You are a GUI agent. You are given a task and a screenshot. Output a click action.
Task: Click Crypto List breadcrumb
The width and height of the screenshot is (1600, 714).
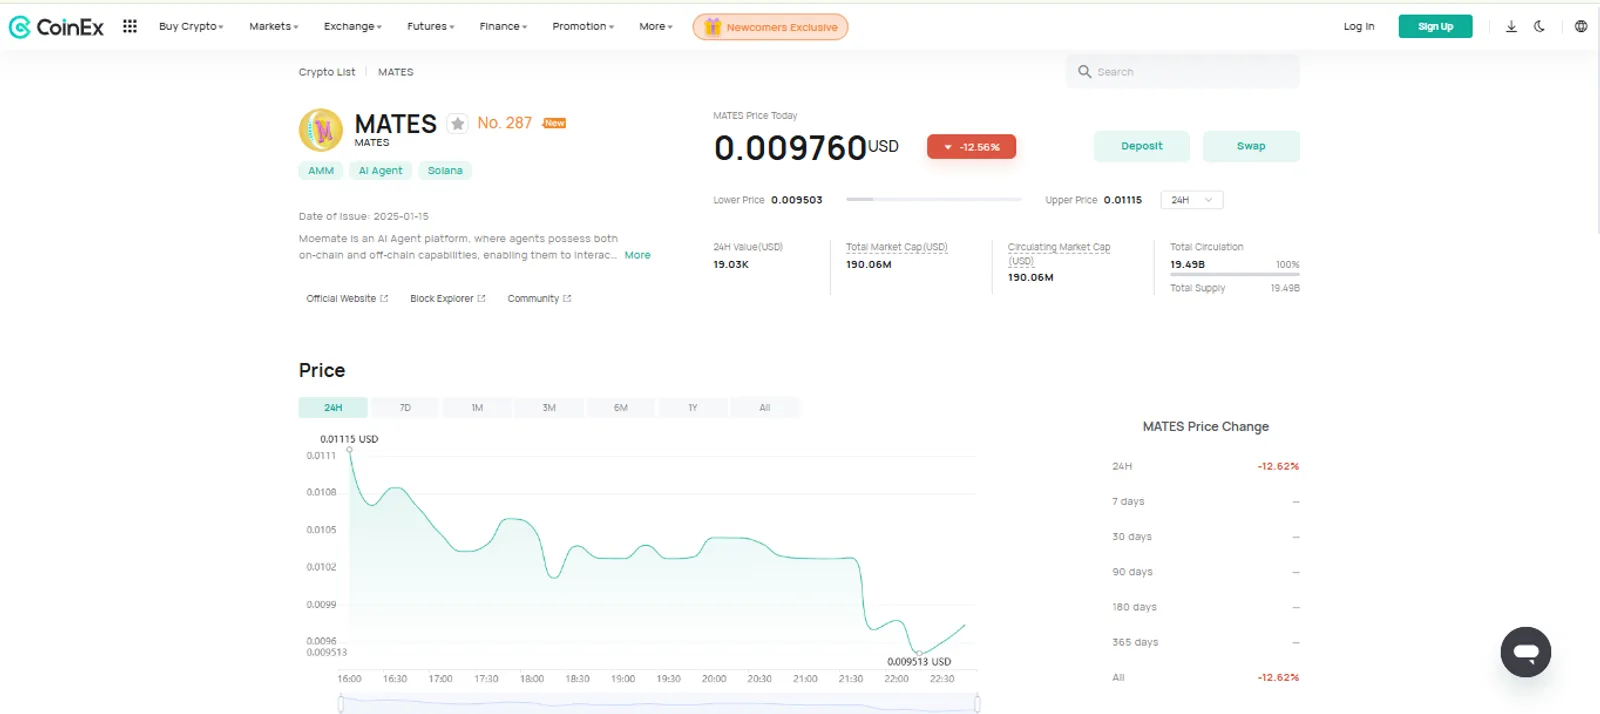pyautogui.click(x=327, y=72)
